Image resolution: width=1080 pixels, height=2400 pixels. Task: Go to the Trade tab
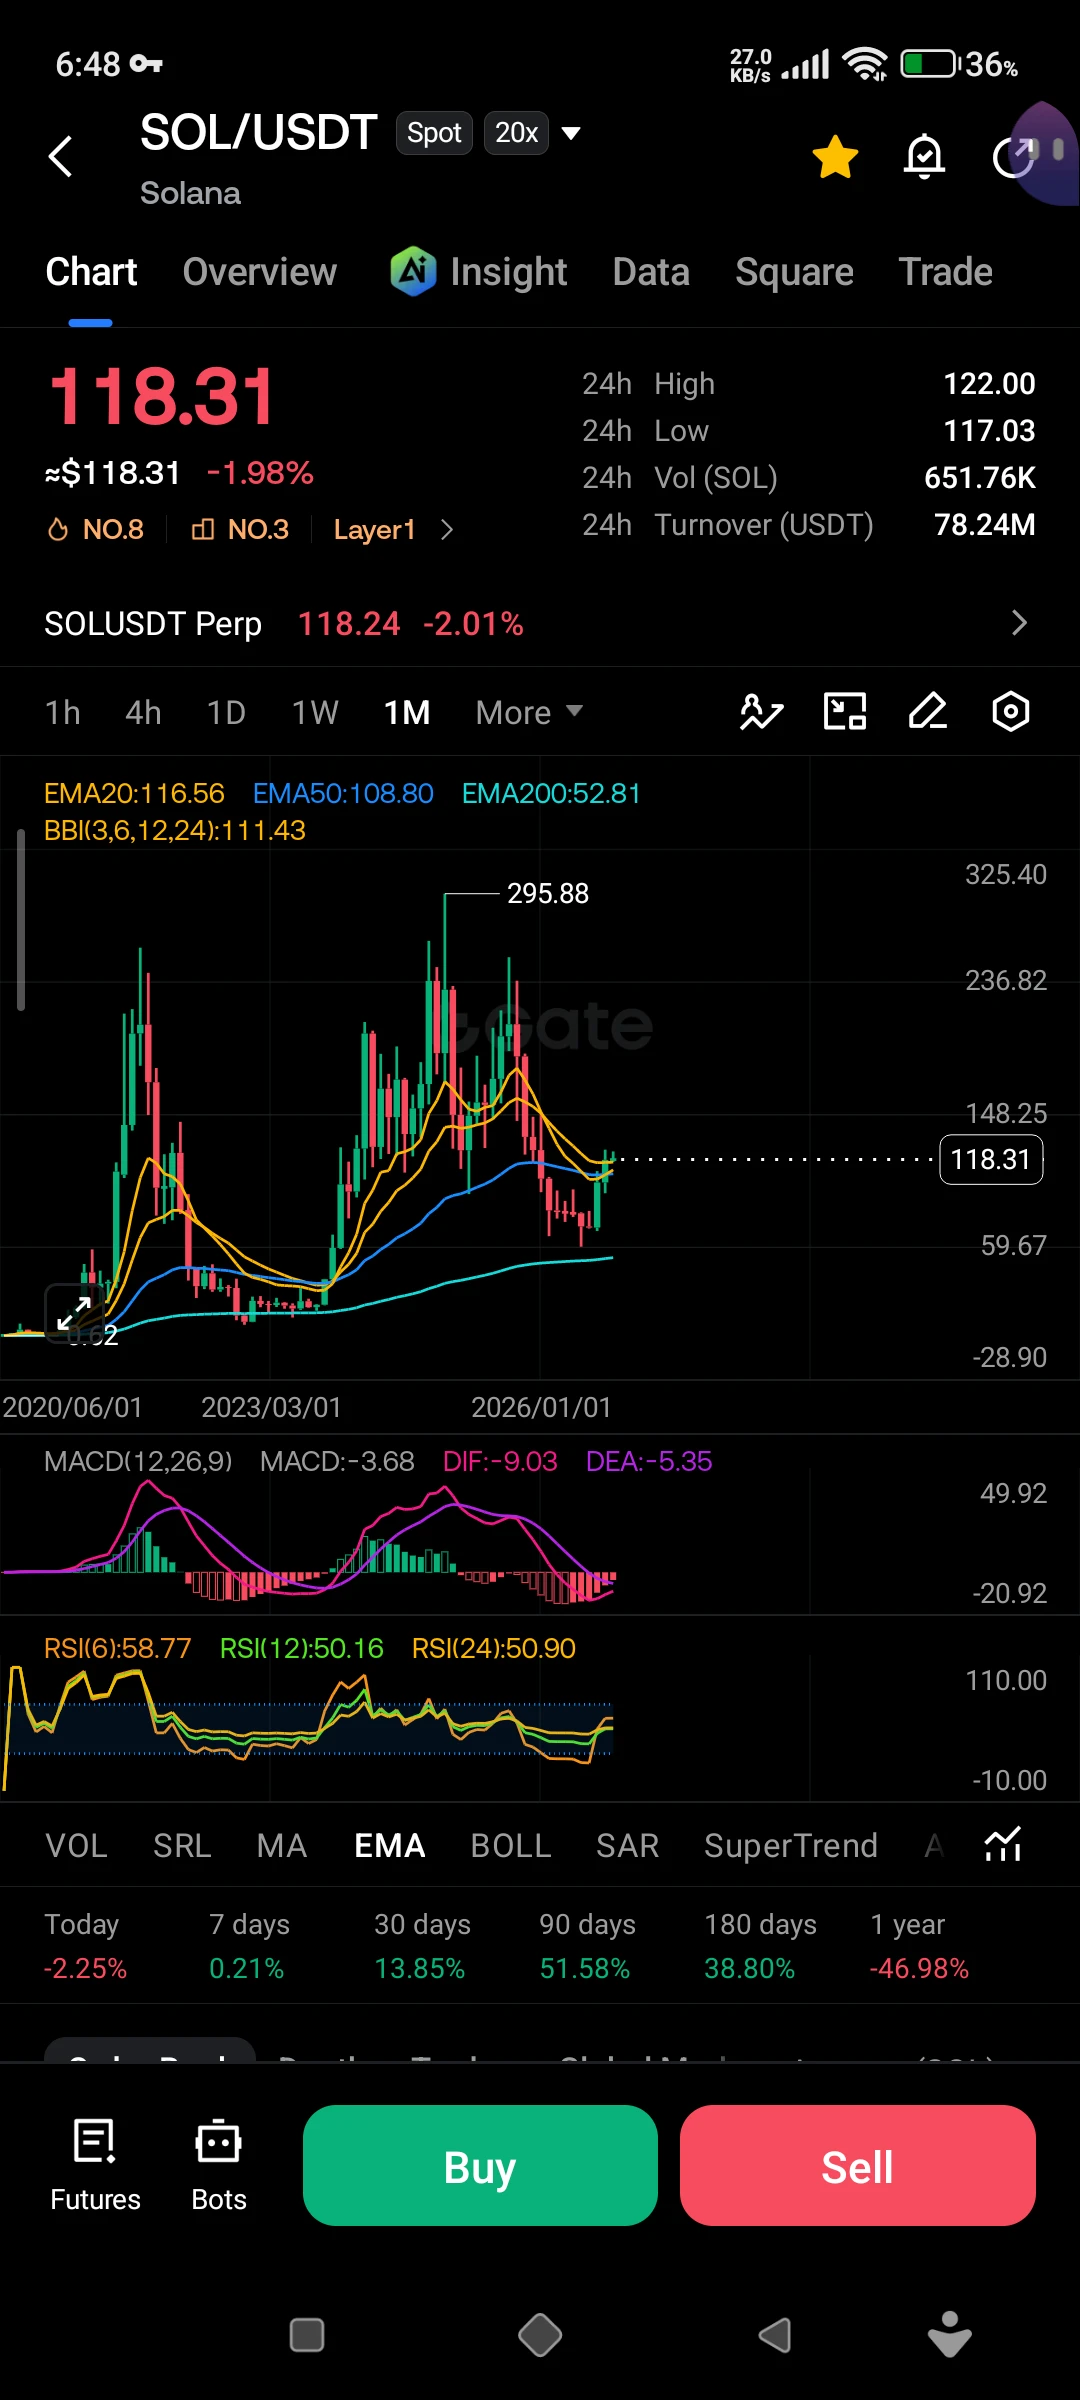point(946,272)
